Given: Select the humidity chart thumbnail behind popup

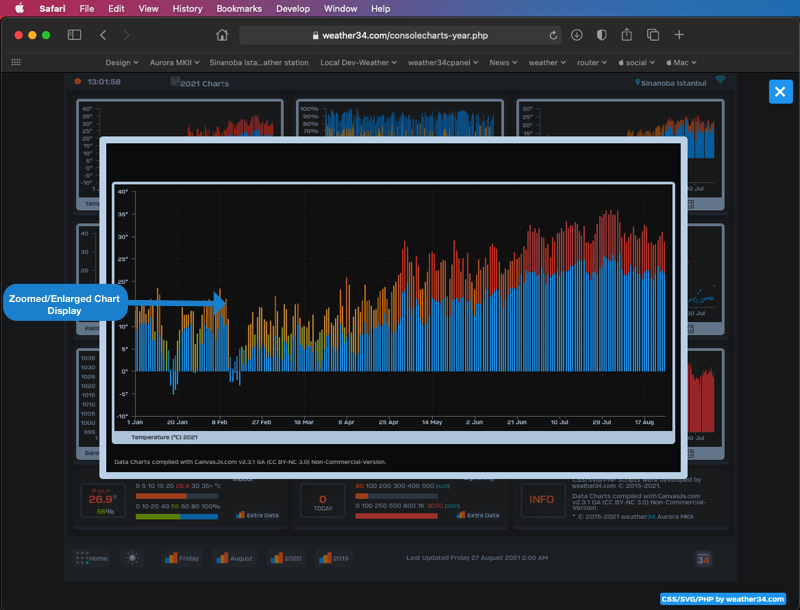Looking at the screenshot, I should [399, 118].
